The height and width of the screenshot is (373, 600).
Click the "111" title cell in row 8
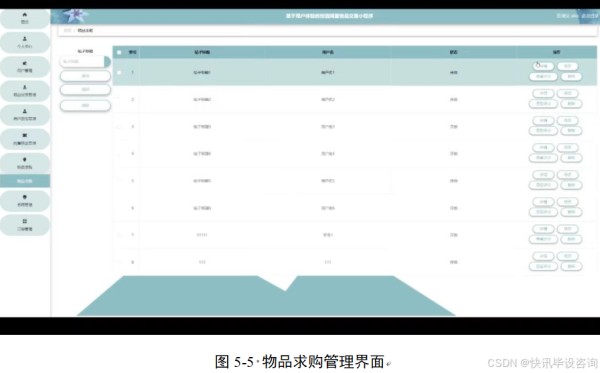point(202,262)
